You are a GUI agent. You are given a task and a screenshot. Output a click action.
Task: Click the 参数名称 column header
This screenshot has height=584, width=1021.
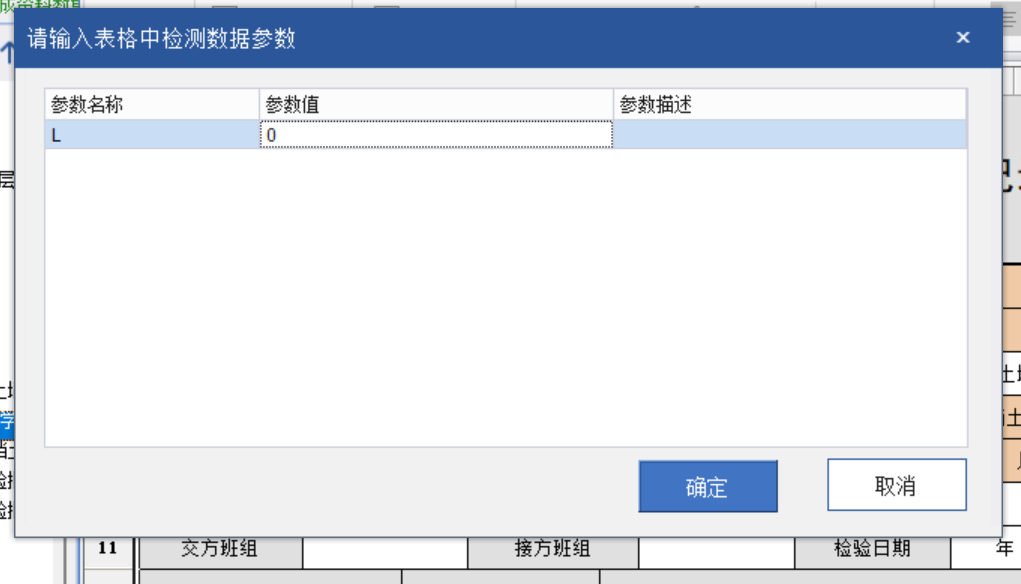pyautogui.click(x=152, y=104)
